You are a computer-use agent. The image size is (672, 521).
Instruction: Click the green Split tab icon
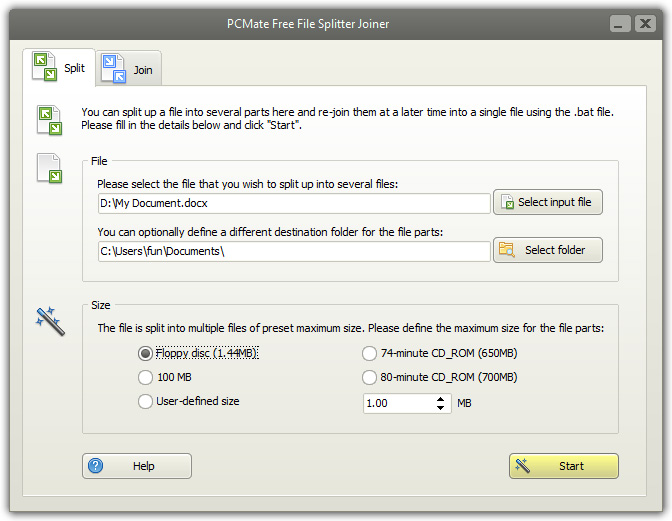pos(45,66)
